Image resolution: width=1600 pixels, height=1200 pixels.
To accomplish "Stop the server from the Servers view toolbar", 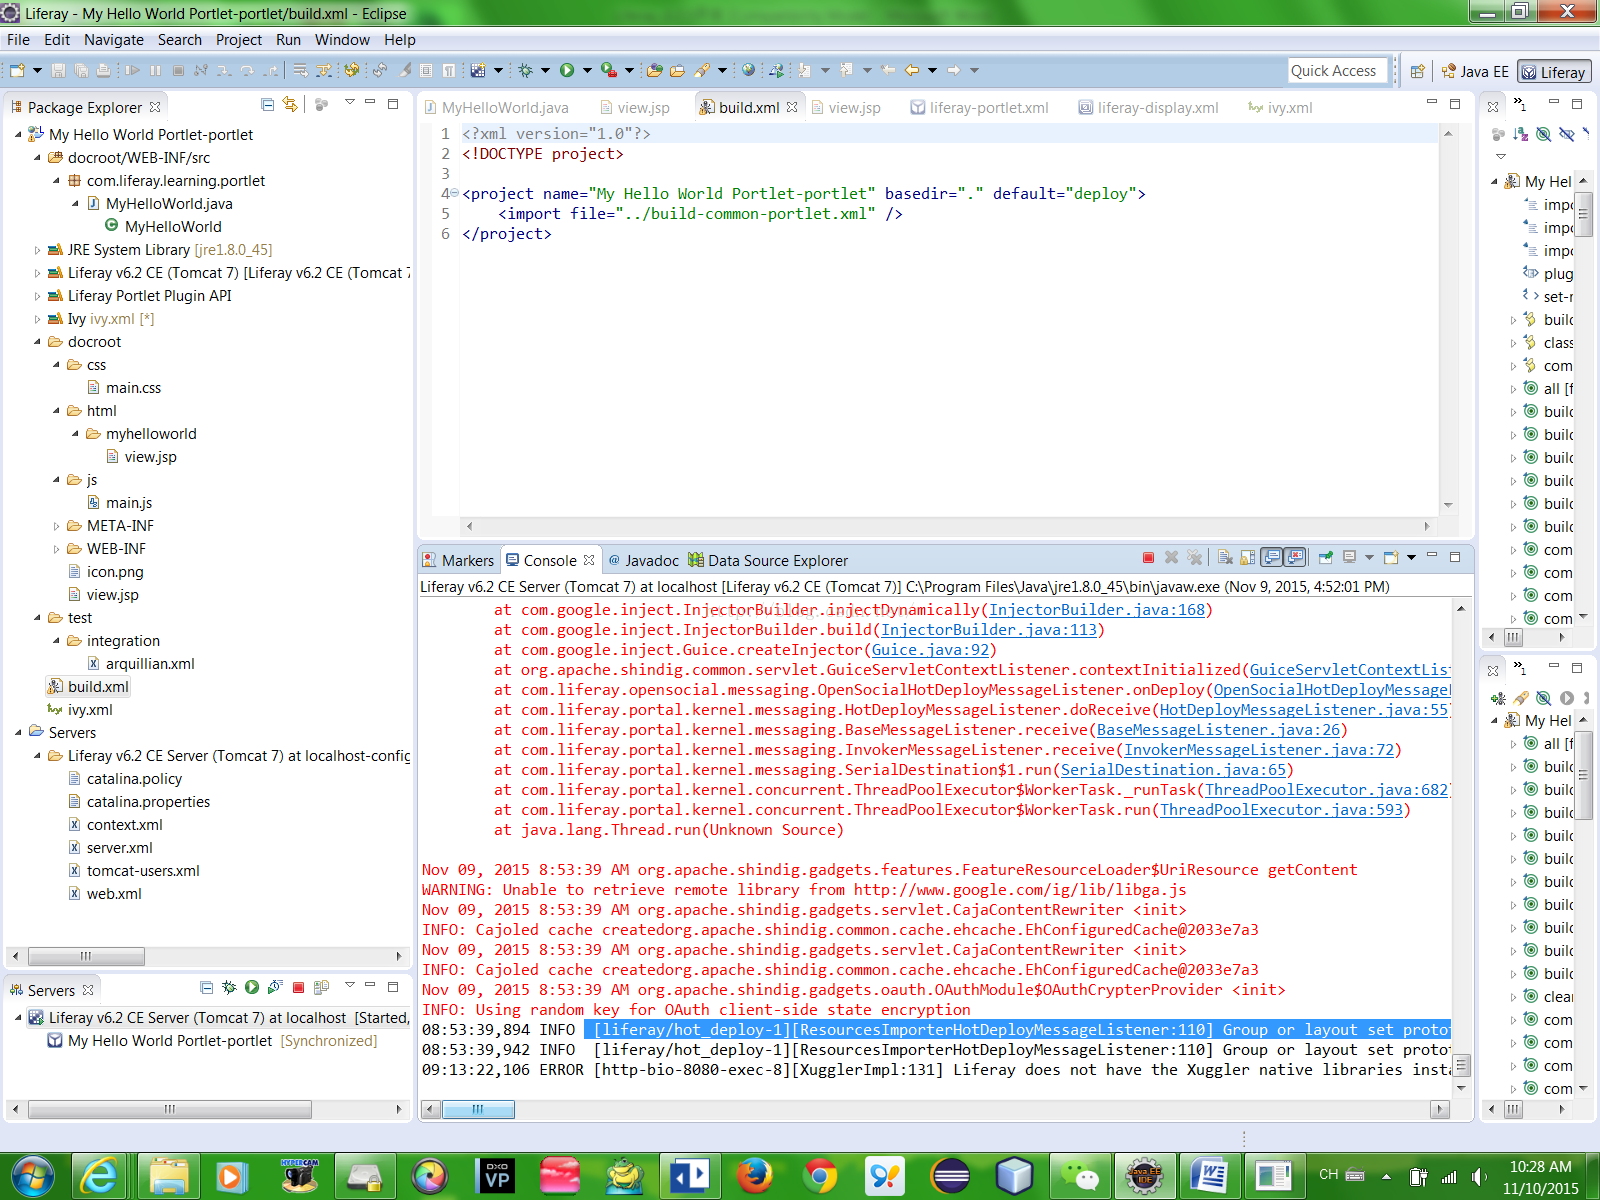I will coord(298,988).
